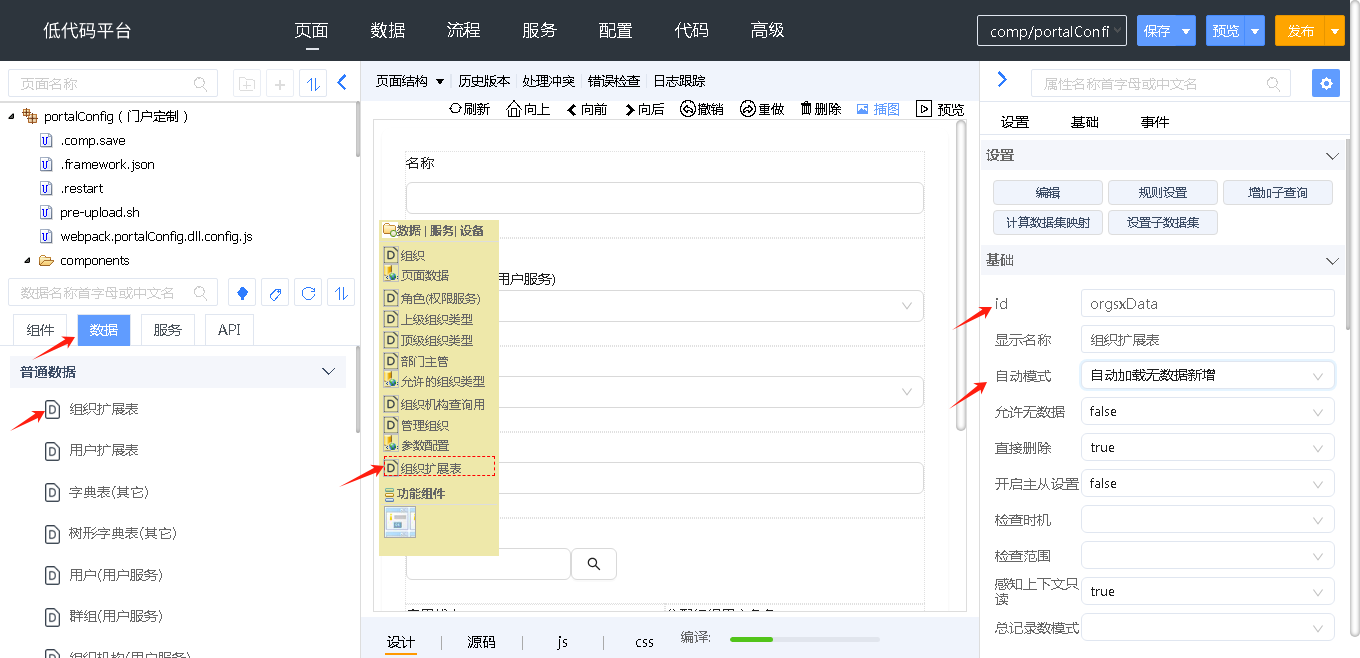Viewport: 1360px width, 658px height.
Task: Collapse the 普通数据 section
Action: pyautogui.click(x=328, y=372)
